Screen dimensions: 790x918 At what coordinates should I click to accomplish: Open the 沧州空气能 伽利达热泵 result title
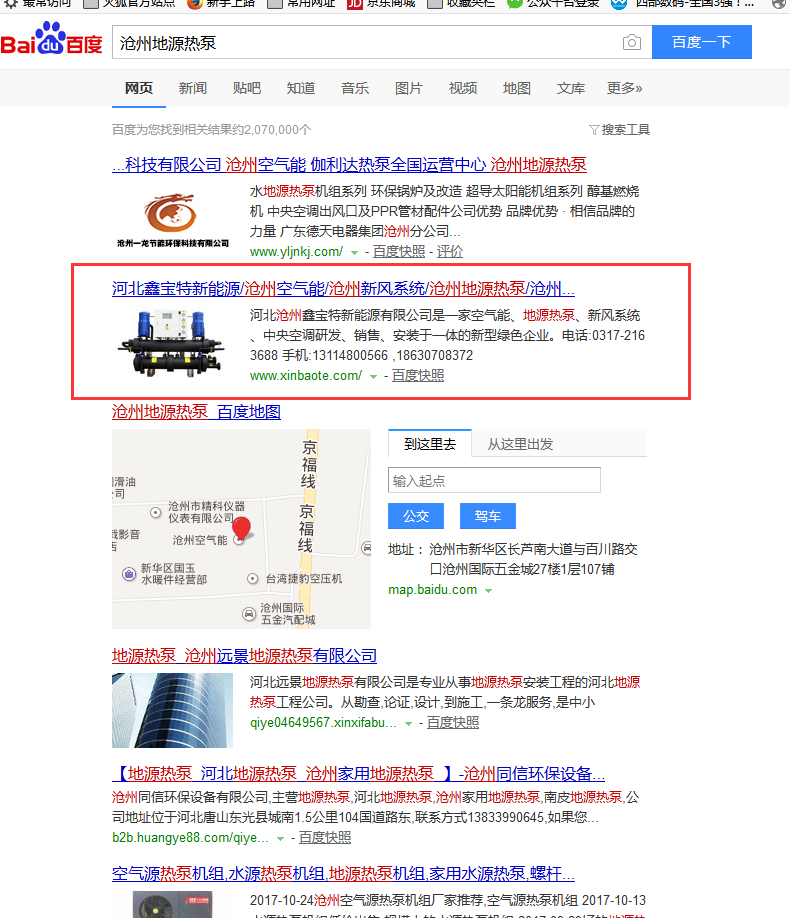[x=349, y=165]
